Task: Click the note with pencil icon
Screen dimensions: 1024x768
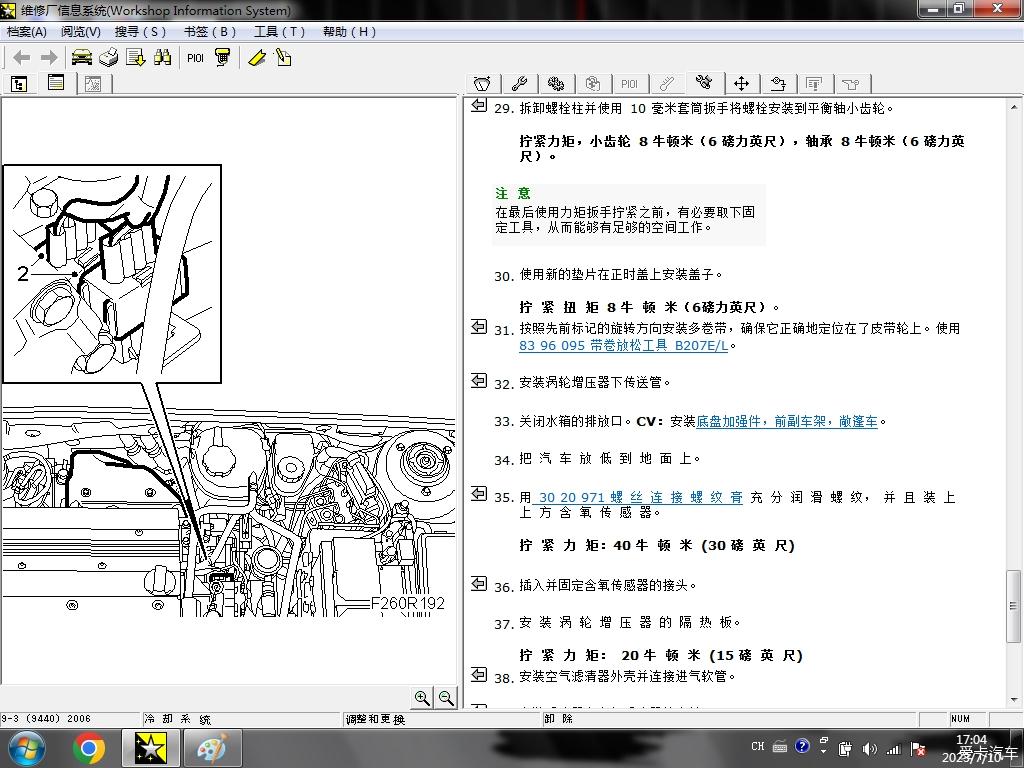Action: pos(283,57)
